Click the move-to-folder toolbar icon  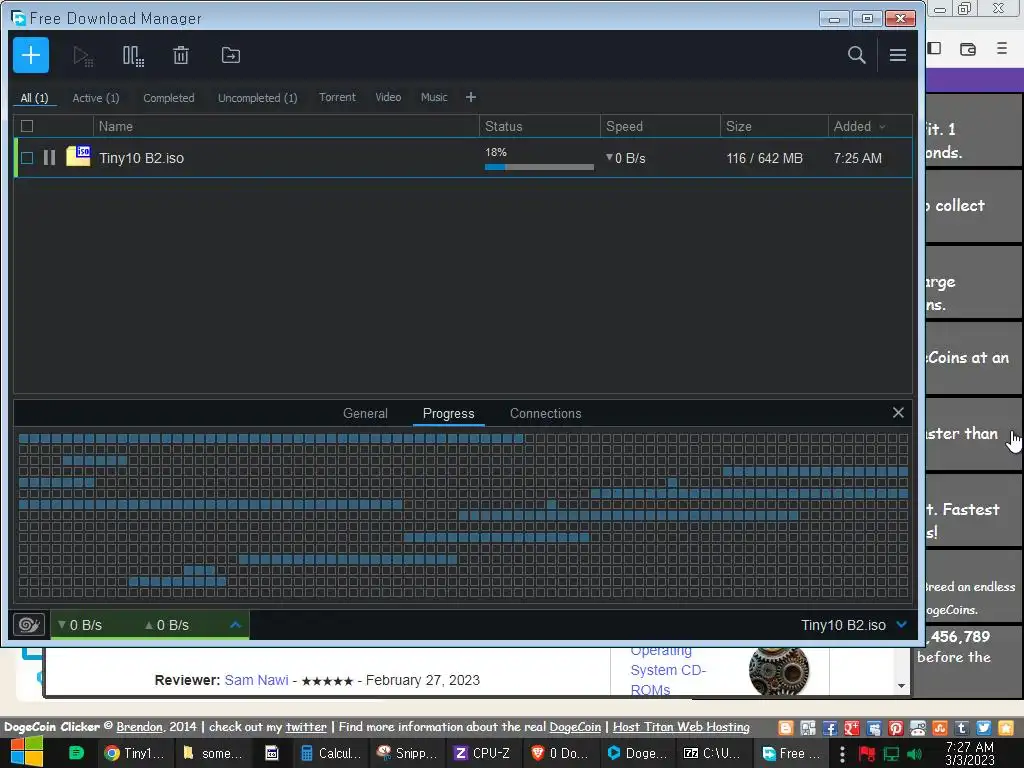[x=231, y=55]
